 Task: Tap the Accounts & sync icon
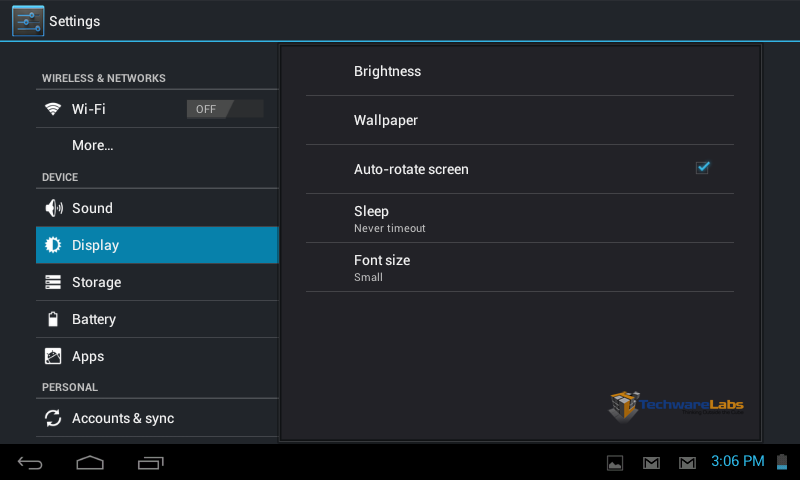point(53,418)
